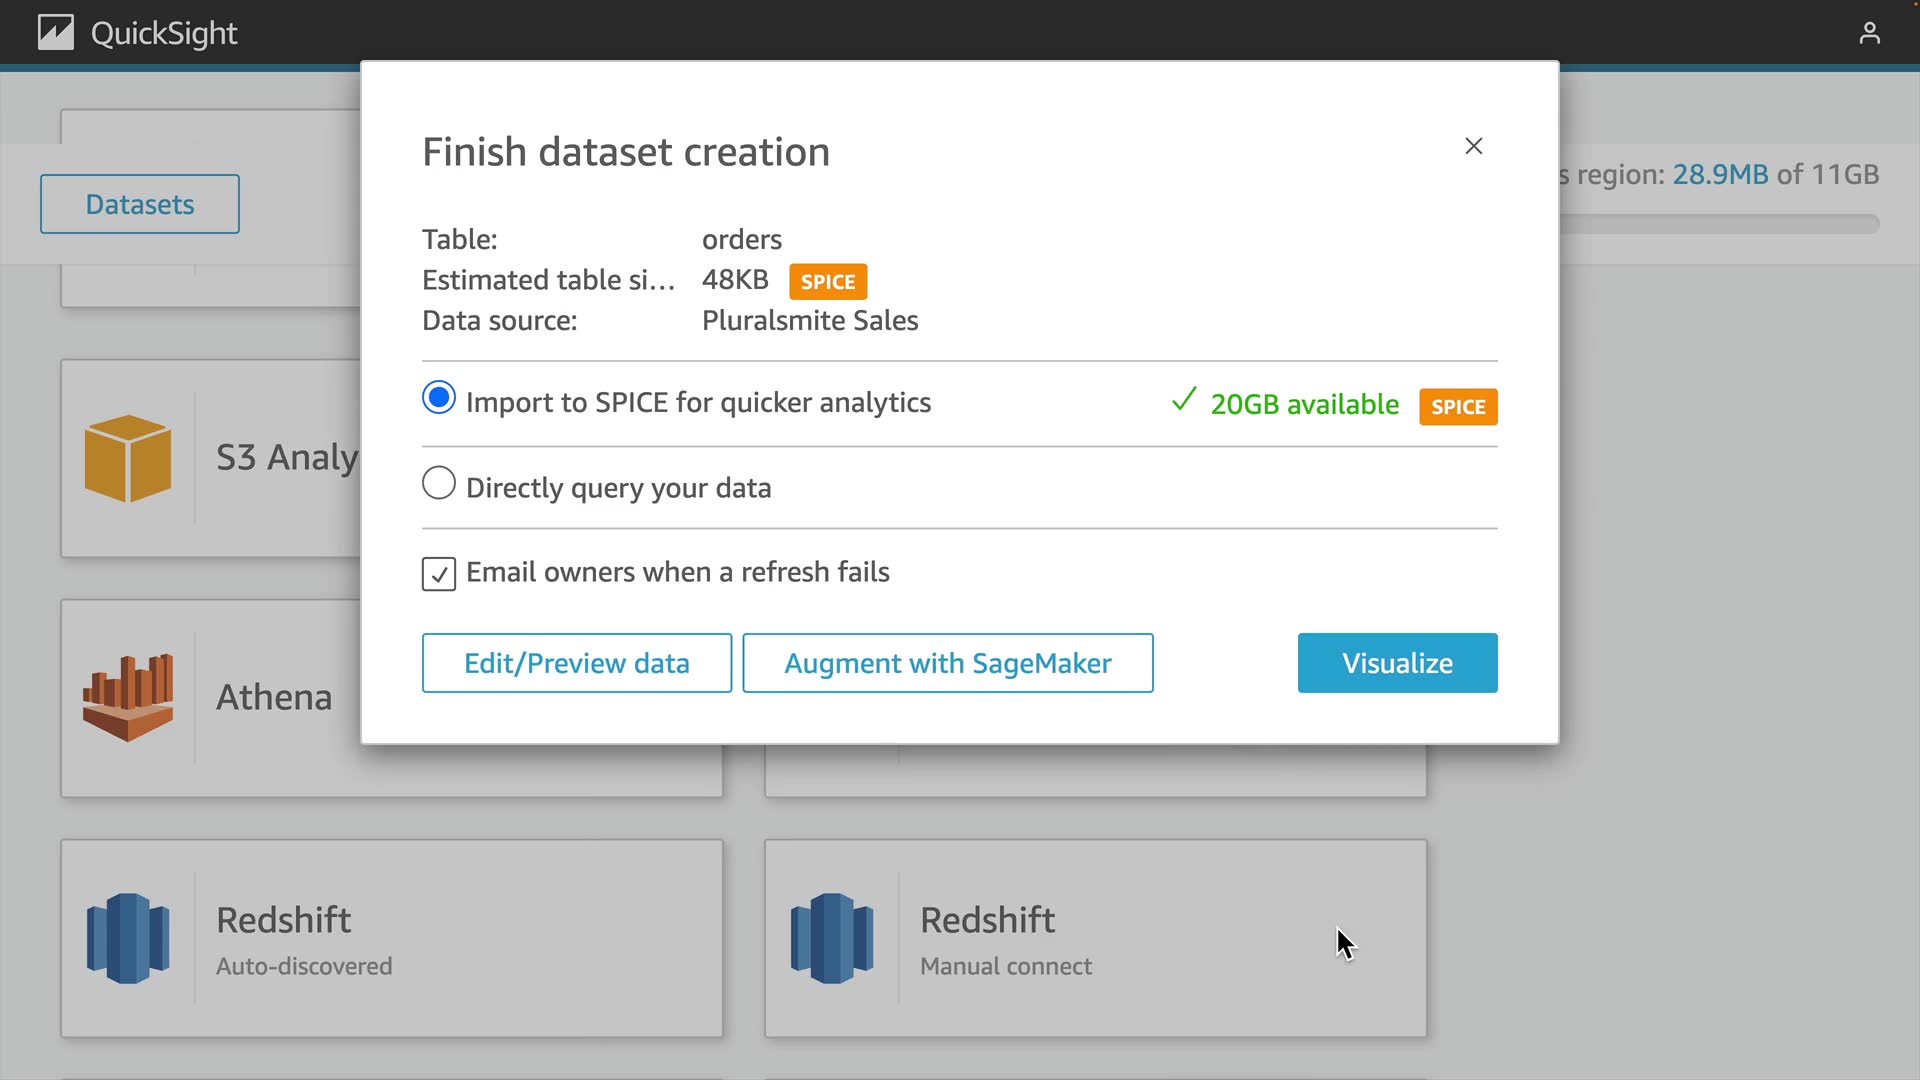
Task: Click the SPICE badge beside 20GB available
Action: pos(1458,407)
